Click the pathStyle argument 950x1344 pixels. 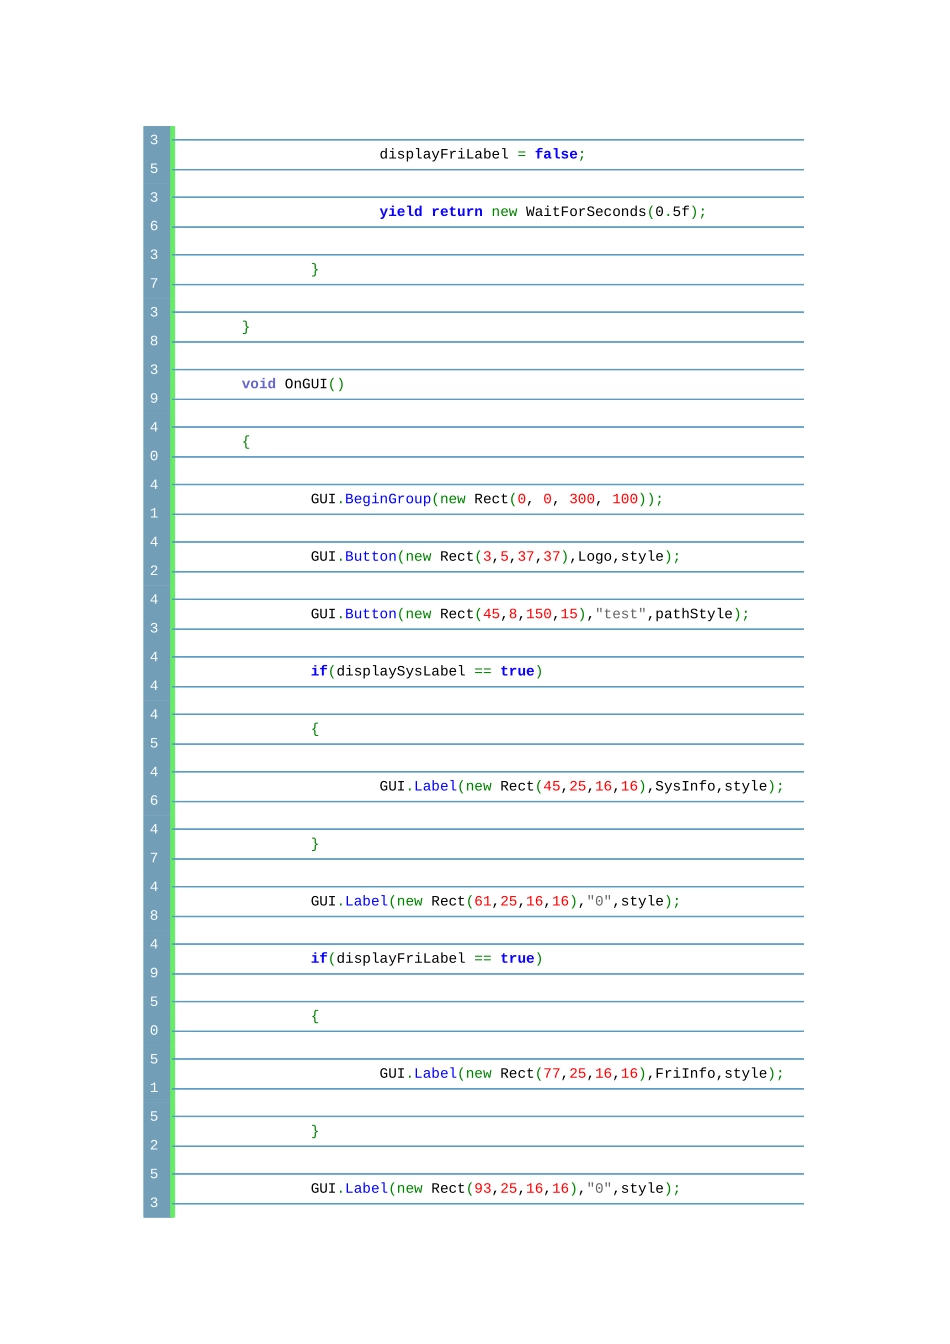694,614
